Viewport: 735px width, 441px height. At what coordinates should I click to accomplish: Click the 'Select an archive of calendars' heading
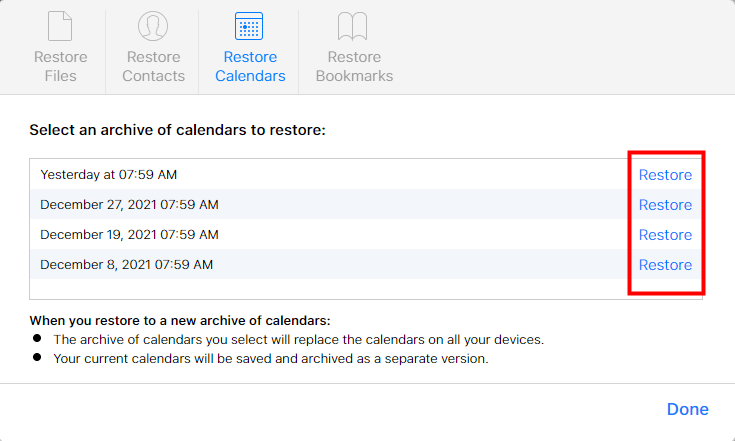click(177, 130)
